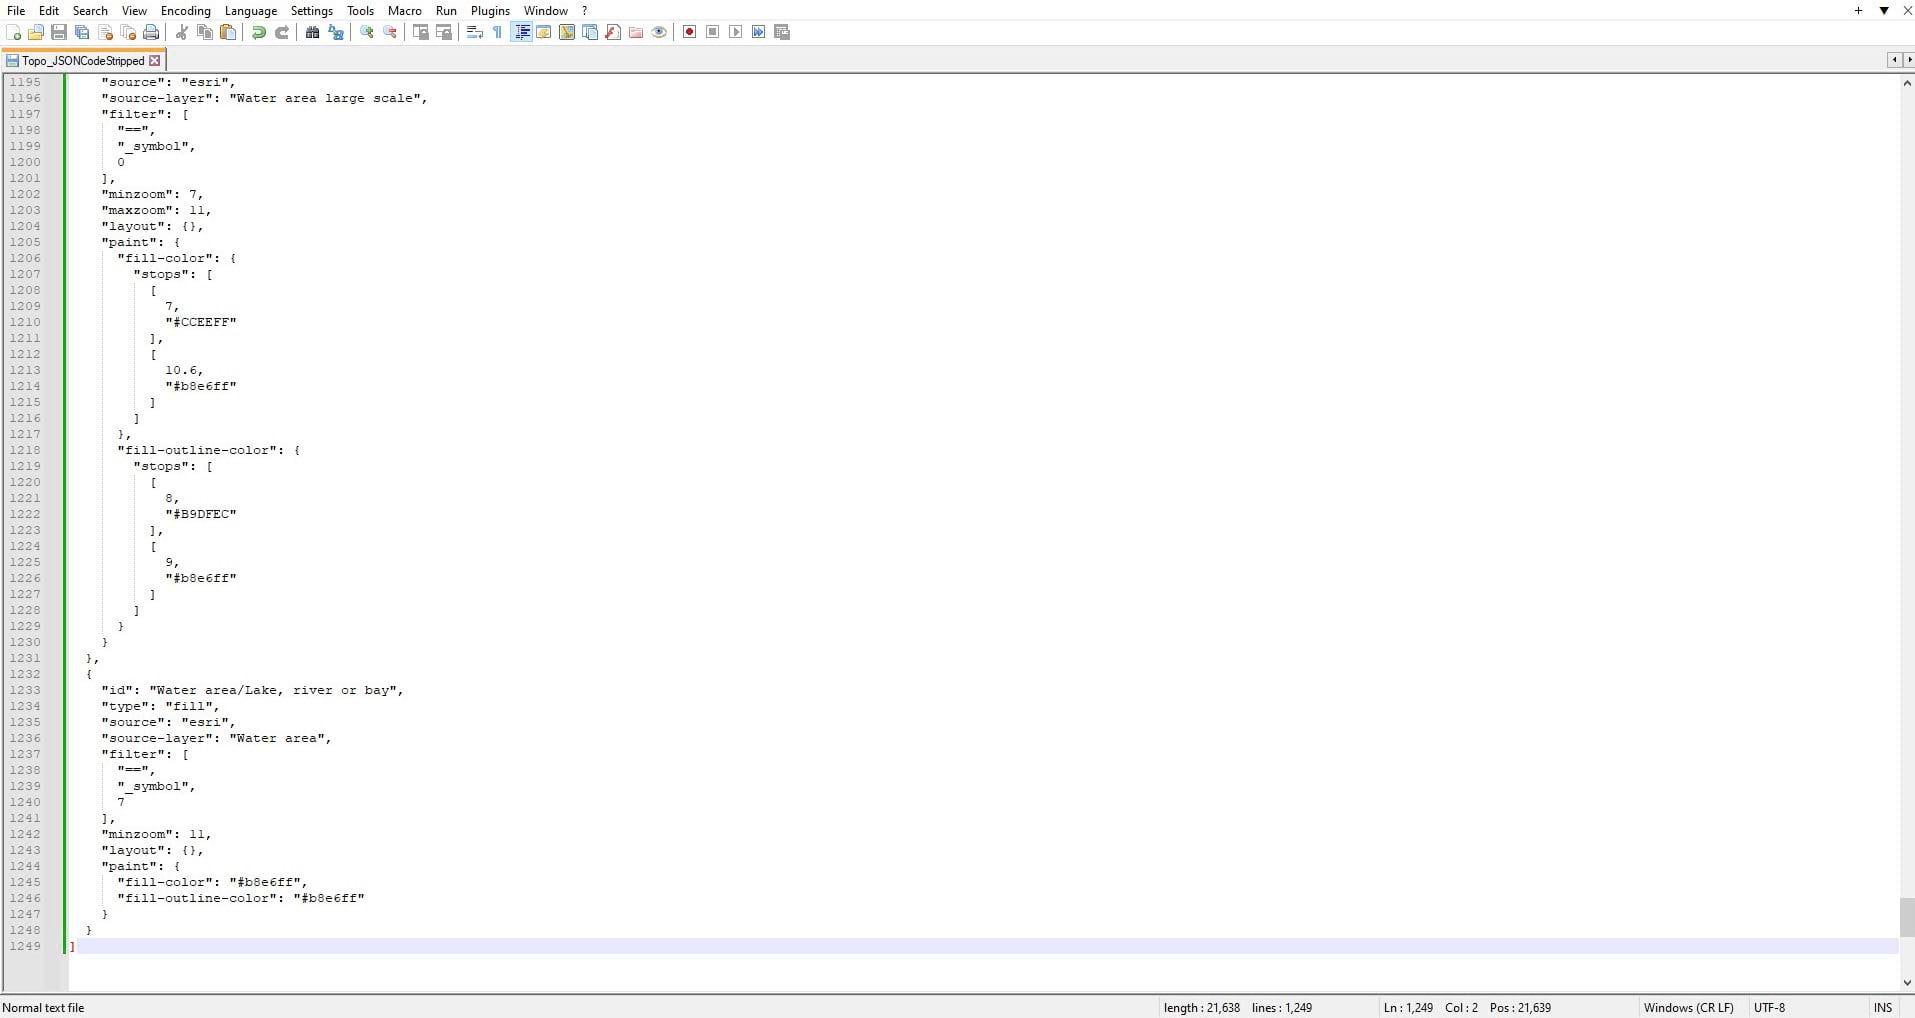Open the Plugins menu
The image size is (1915, 1018).
coord(490,11)
